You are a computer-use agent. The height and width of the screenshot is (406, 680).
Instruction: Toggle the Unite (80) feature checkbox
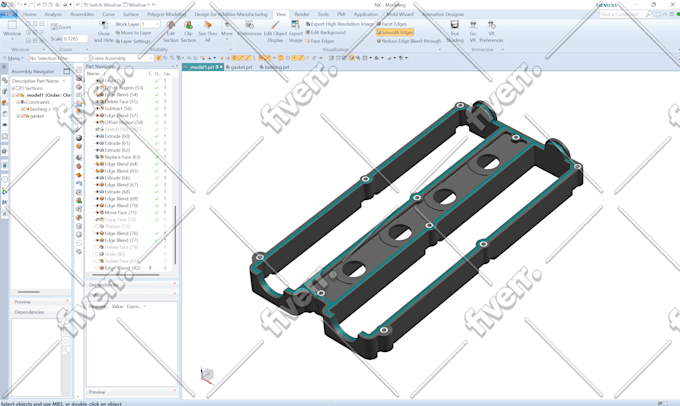coord(98,254)
